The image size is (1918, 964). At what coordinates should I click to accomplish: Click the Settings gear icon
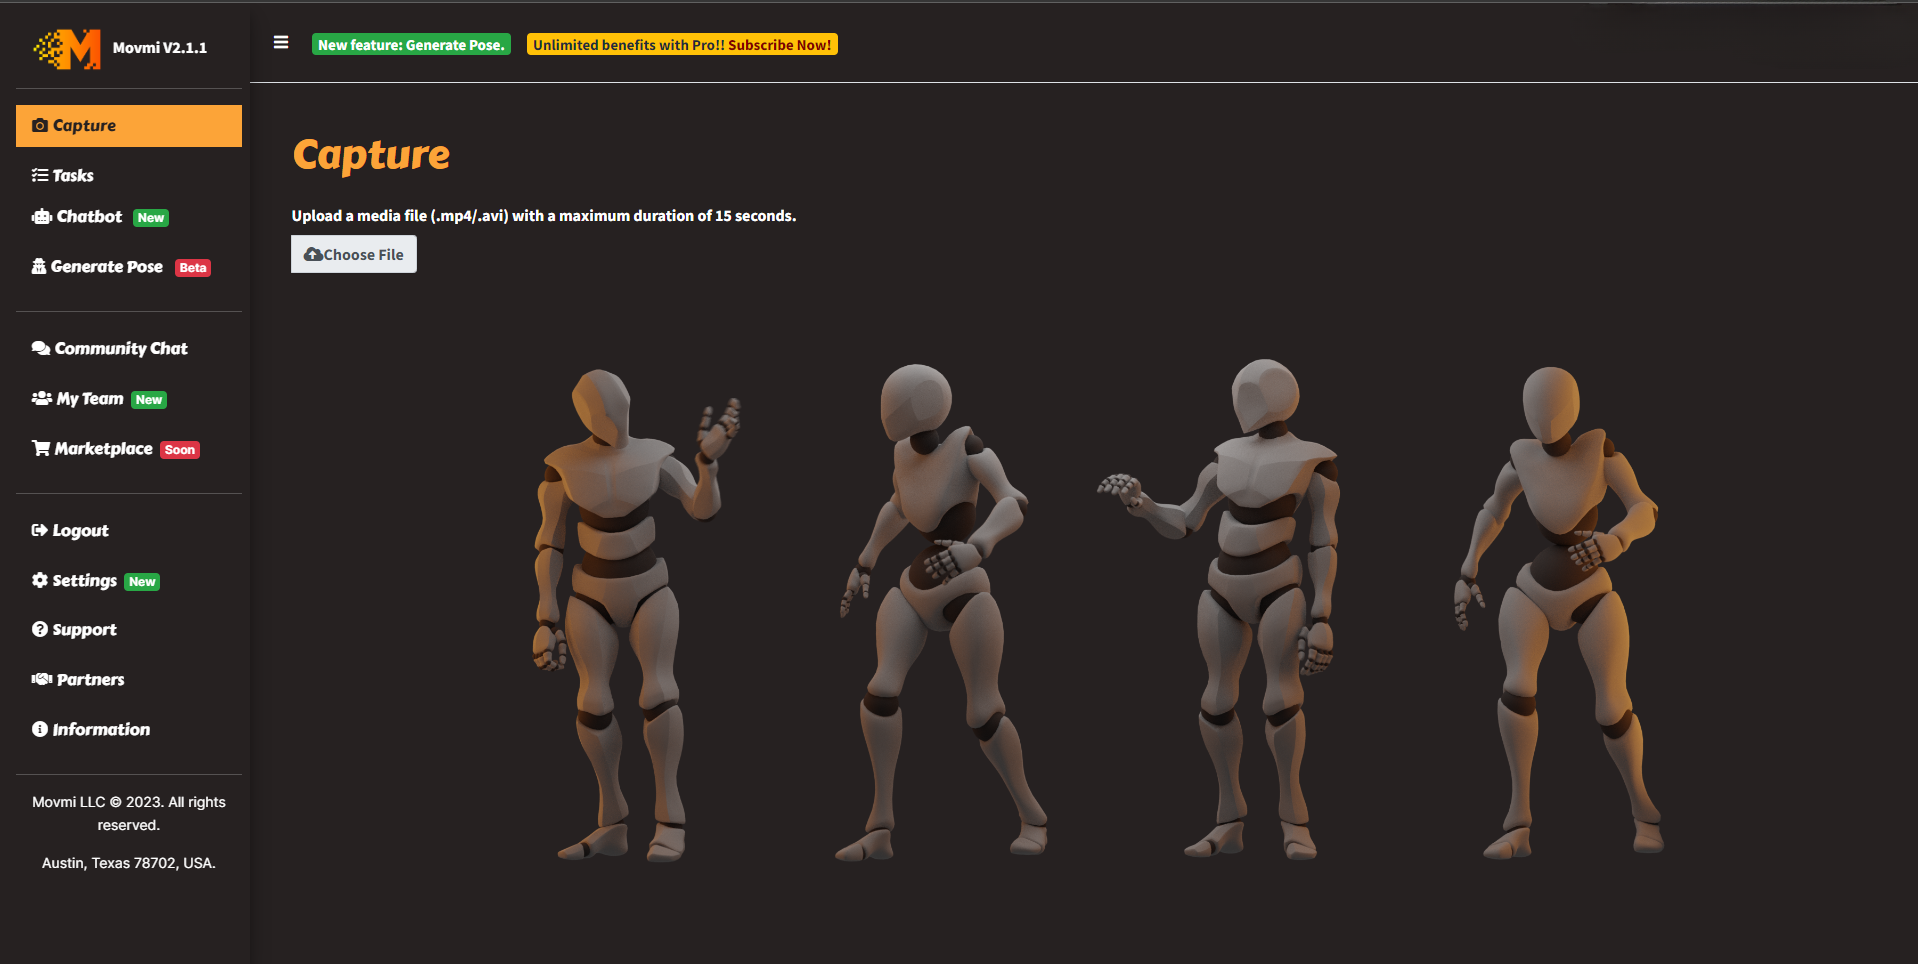pos(40,580)
